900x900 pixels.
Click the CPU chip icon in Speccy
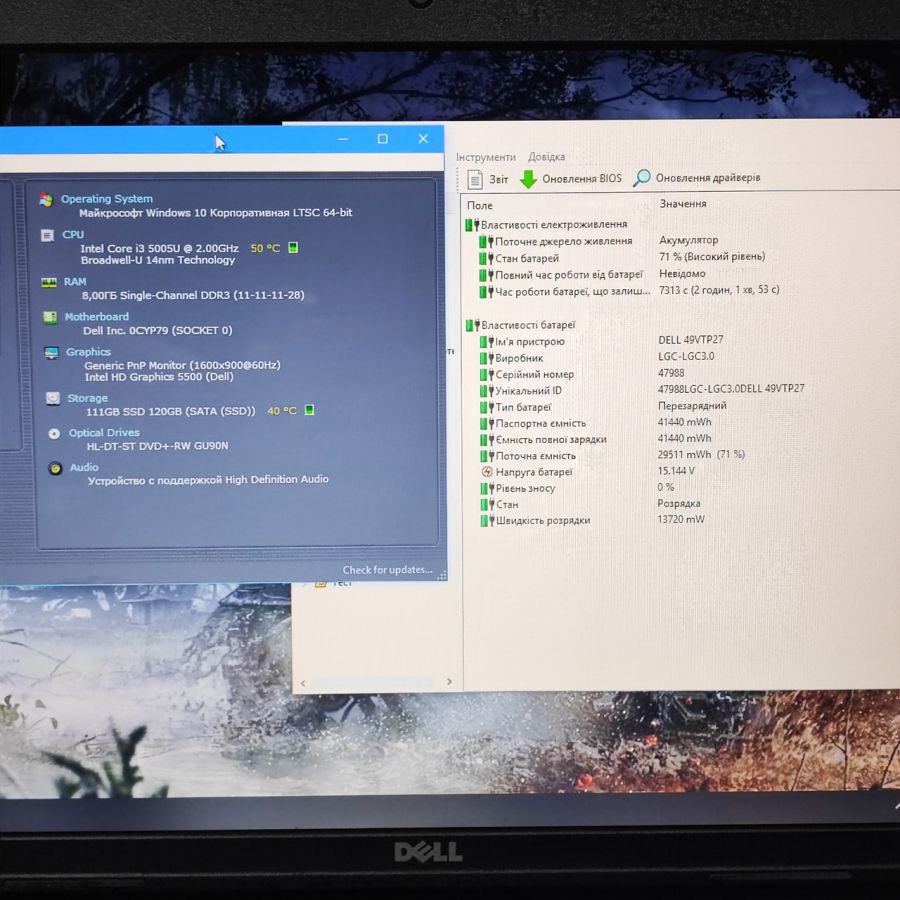coord(48,235)
